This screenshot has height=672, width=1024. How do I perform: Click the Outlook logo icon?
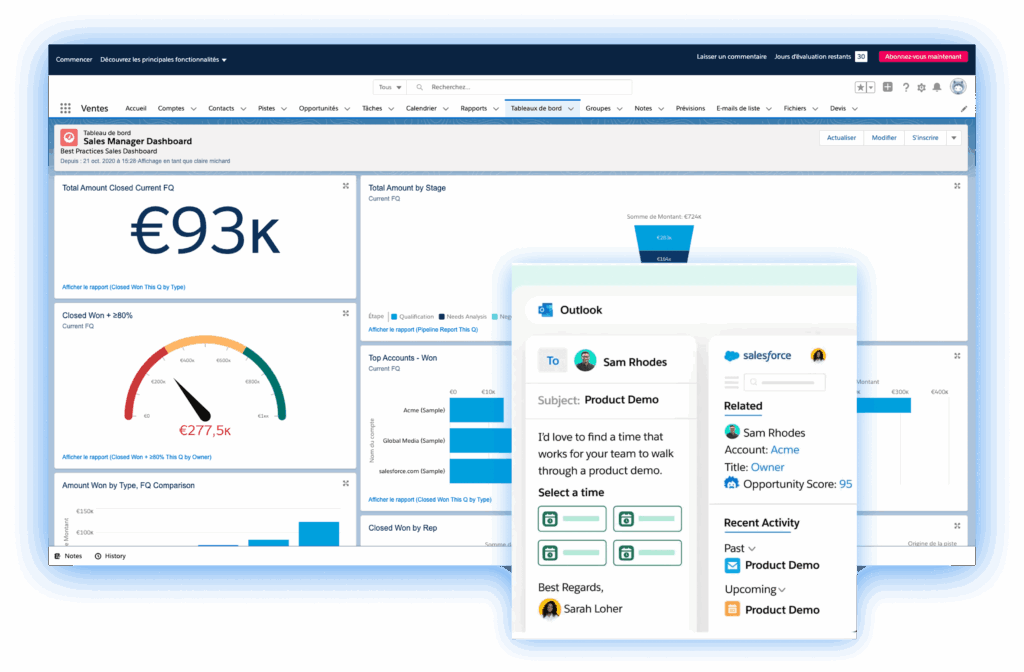pyautogui.click(x=545, y=310)
